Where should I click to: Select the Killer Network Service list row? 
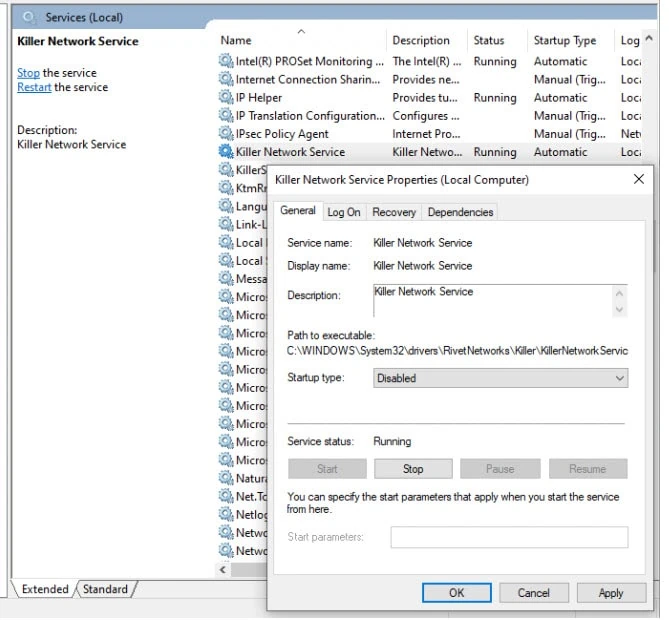(430, 151)
